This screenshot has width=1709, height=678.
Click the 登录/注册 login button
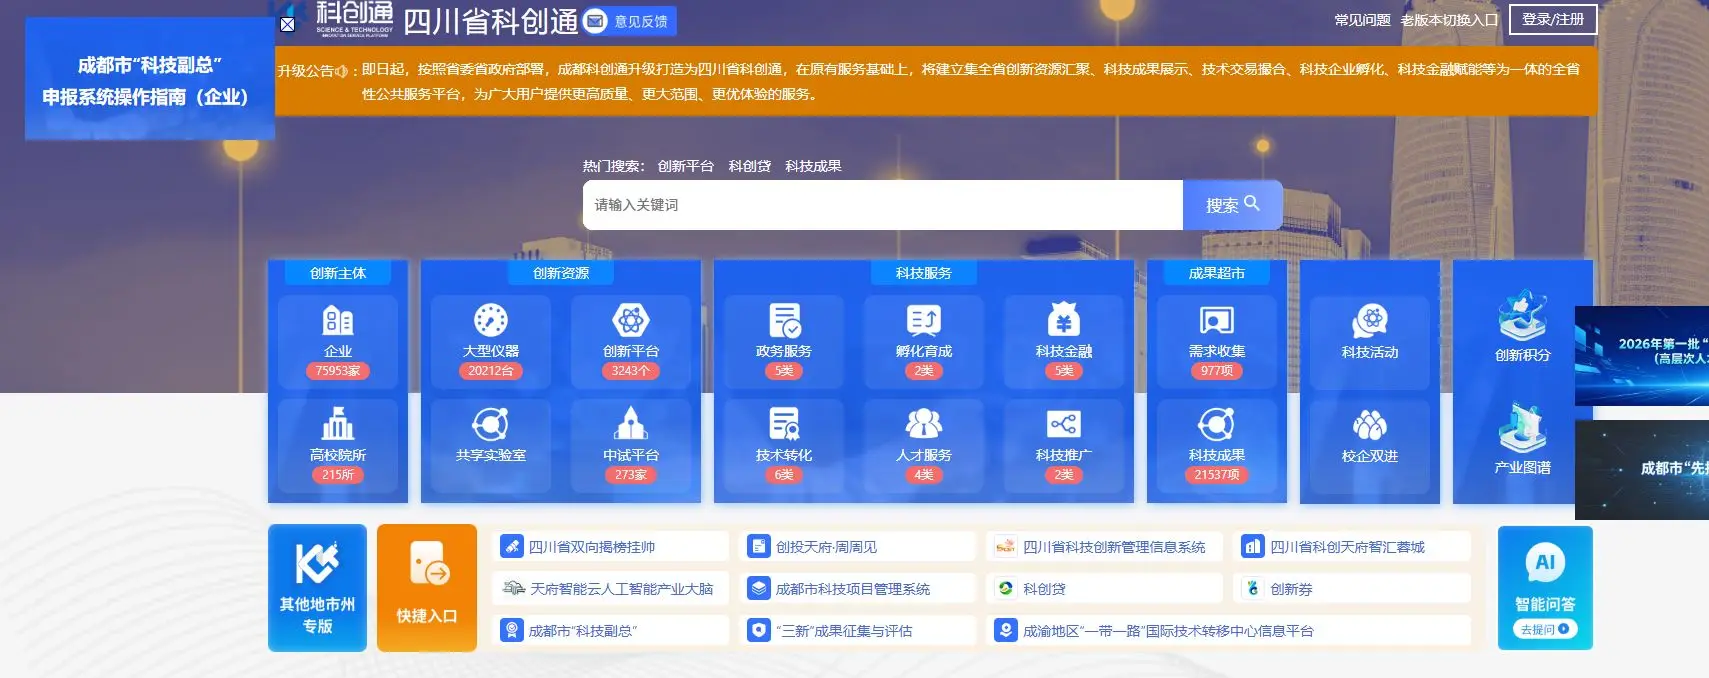pos(1553,19)
